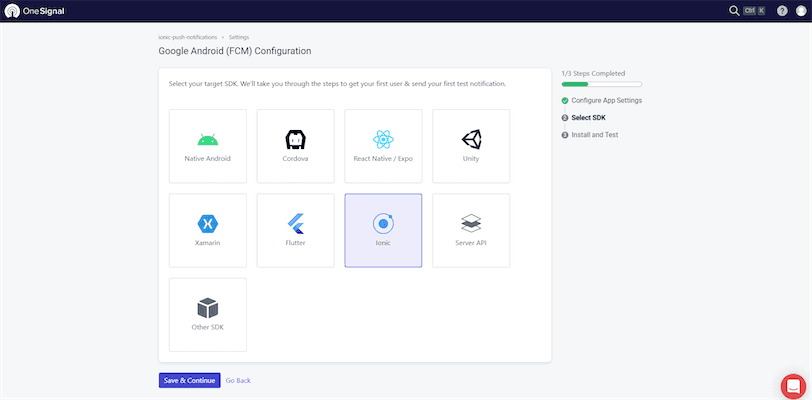Select the Xamarin SDK icon
The width and height of the screenshot is (812, 400).
208,224
